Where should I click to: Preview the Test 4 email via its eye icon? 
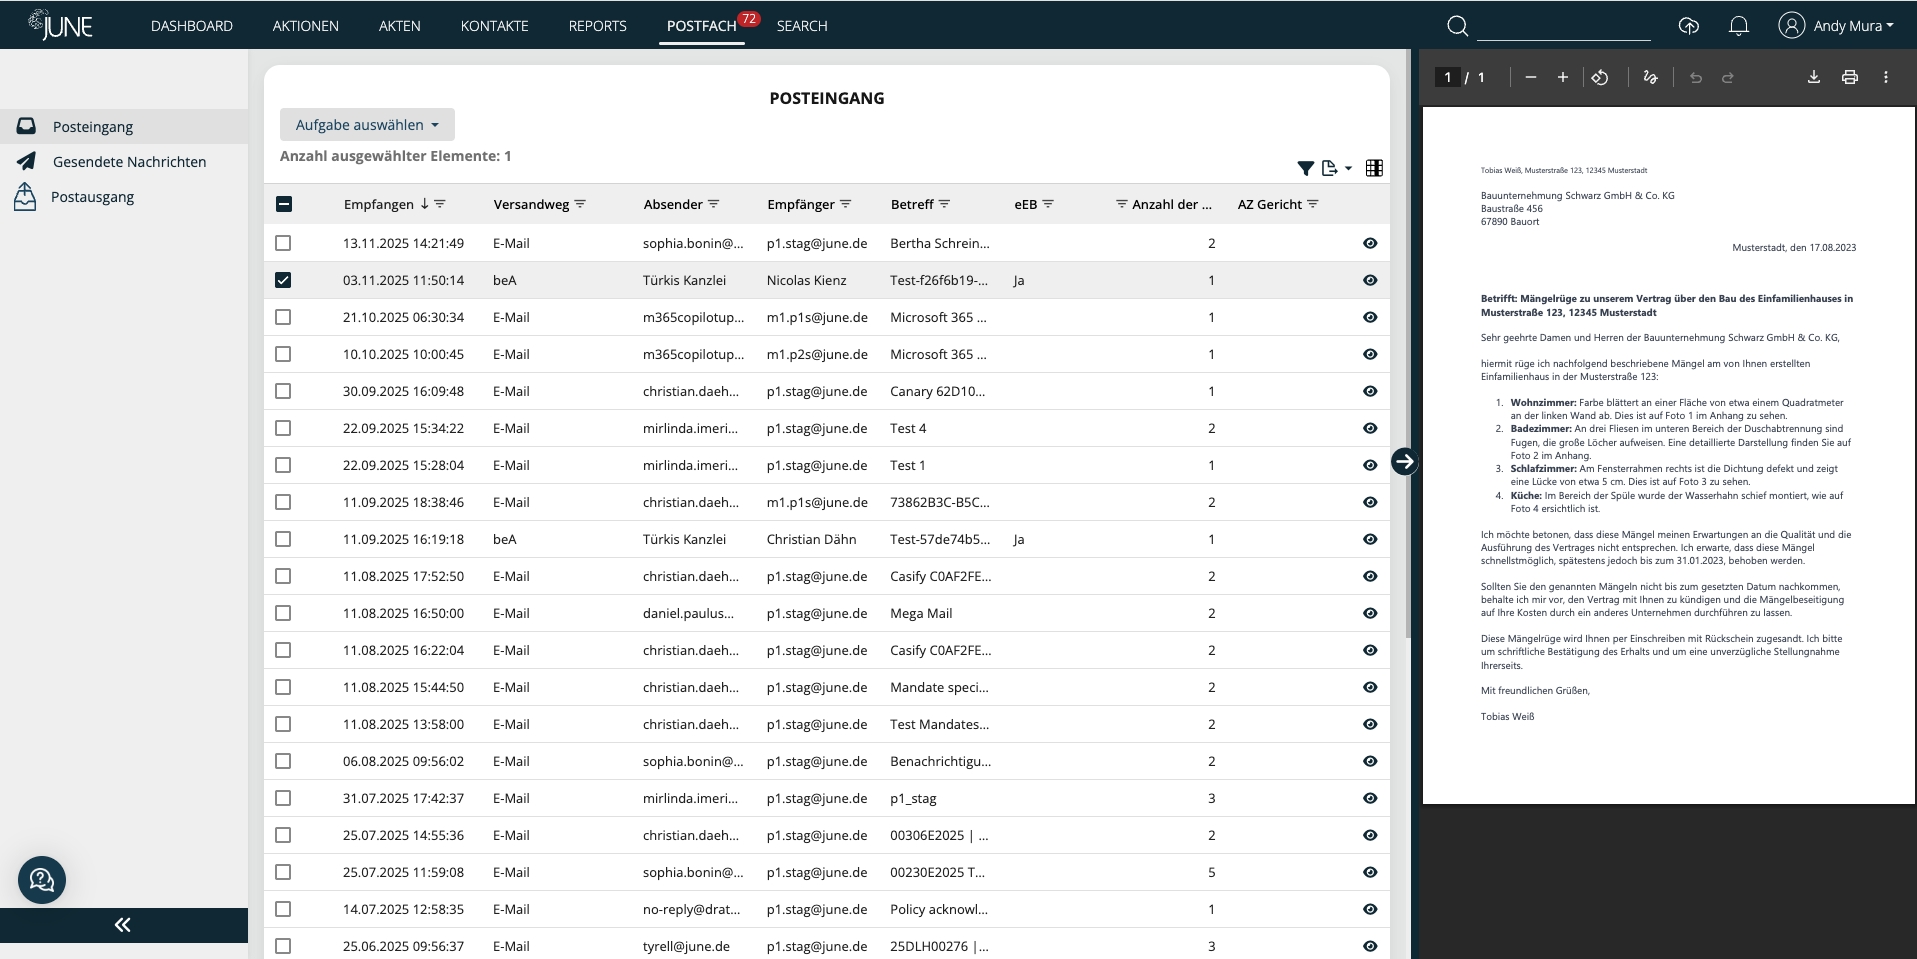(1370, 428)
